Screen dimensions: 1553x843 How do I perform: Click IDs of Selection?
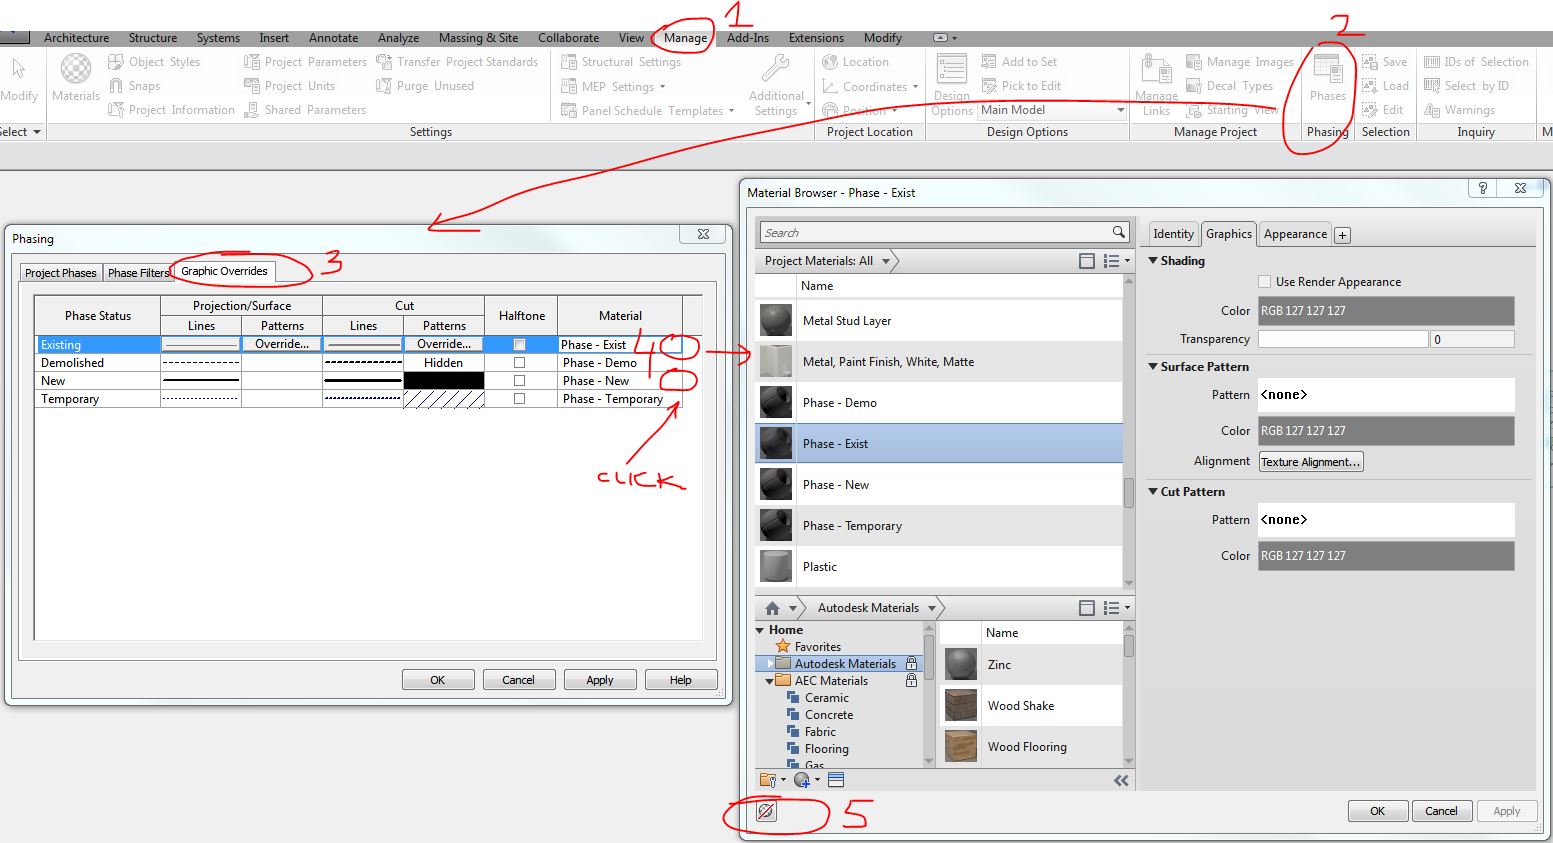point(1476,62)
